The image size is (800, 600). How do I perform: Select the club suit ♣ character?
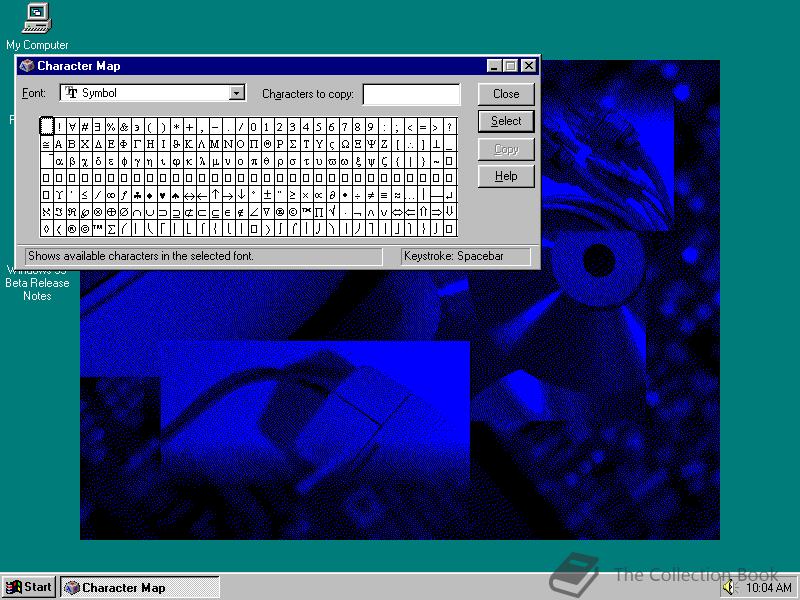137,194
